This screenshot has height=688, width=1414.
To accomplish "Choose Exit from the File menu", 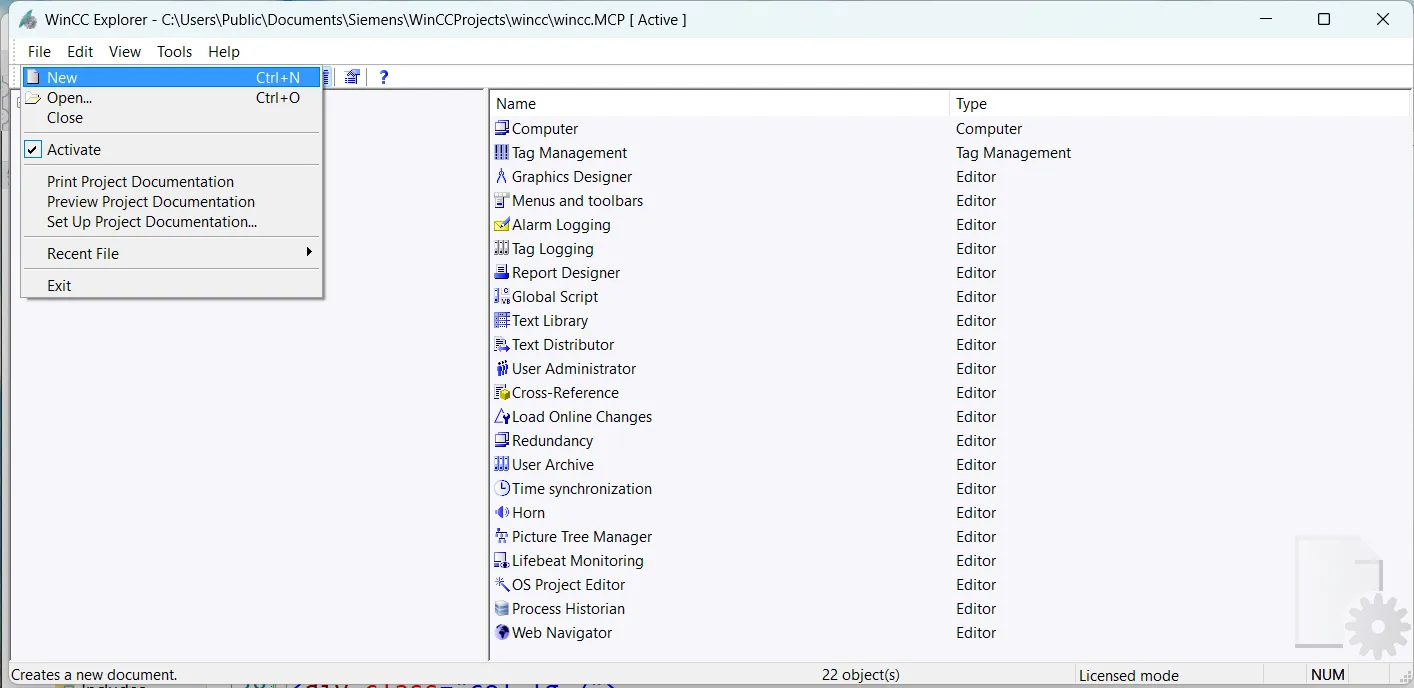I will 171,285.
